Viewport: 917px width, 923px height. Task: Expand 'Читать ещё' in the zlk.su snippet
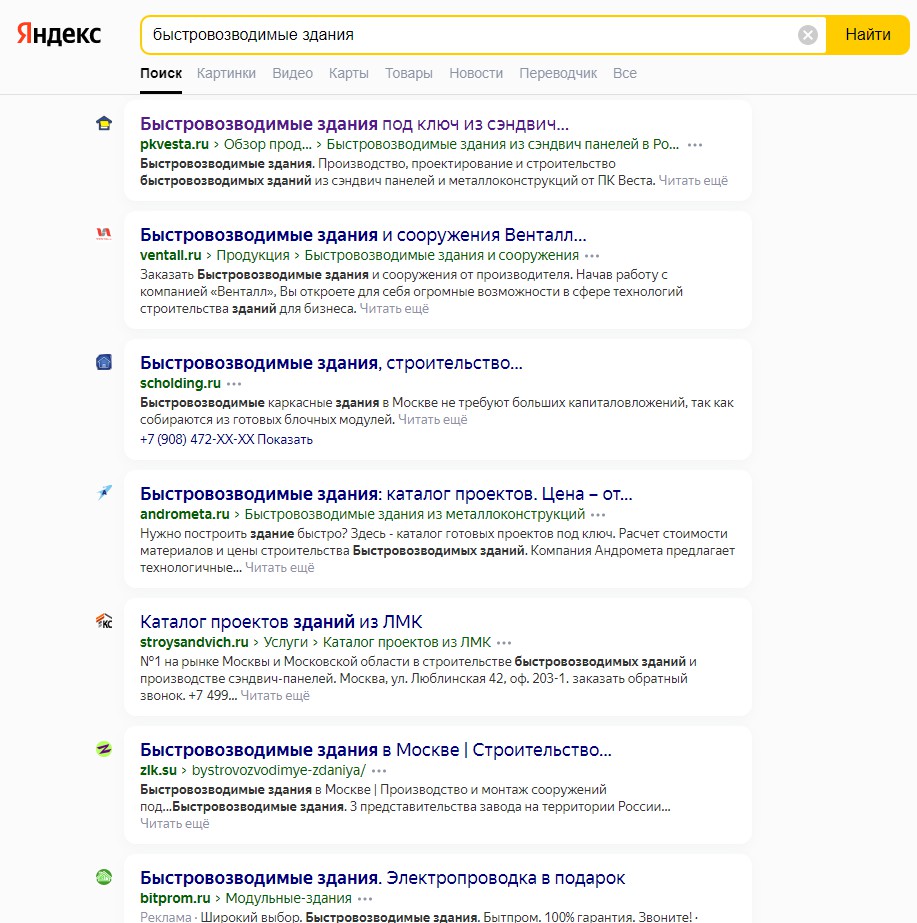(x=175, y=824)
